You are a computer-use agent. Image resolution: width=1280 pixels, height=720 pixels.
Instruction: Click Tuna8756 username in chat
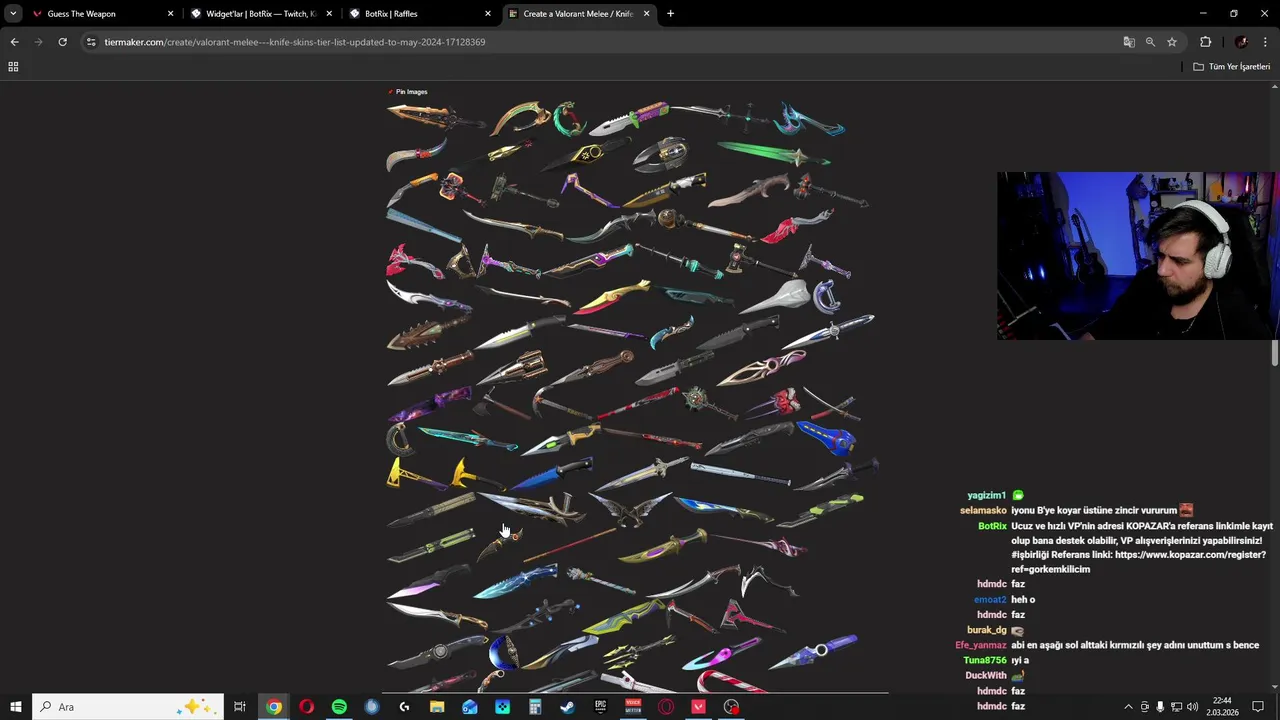tap(985, 660)
